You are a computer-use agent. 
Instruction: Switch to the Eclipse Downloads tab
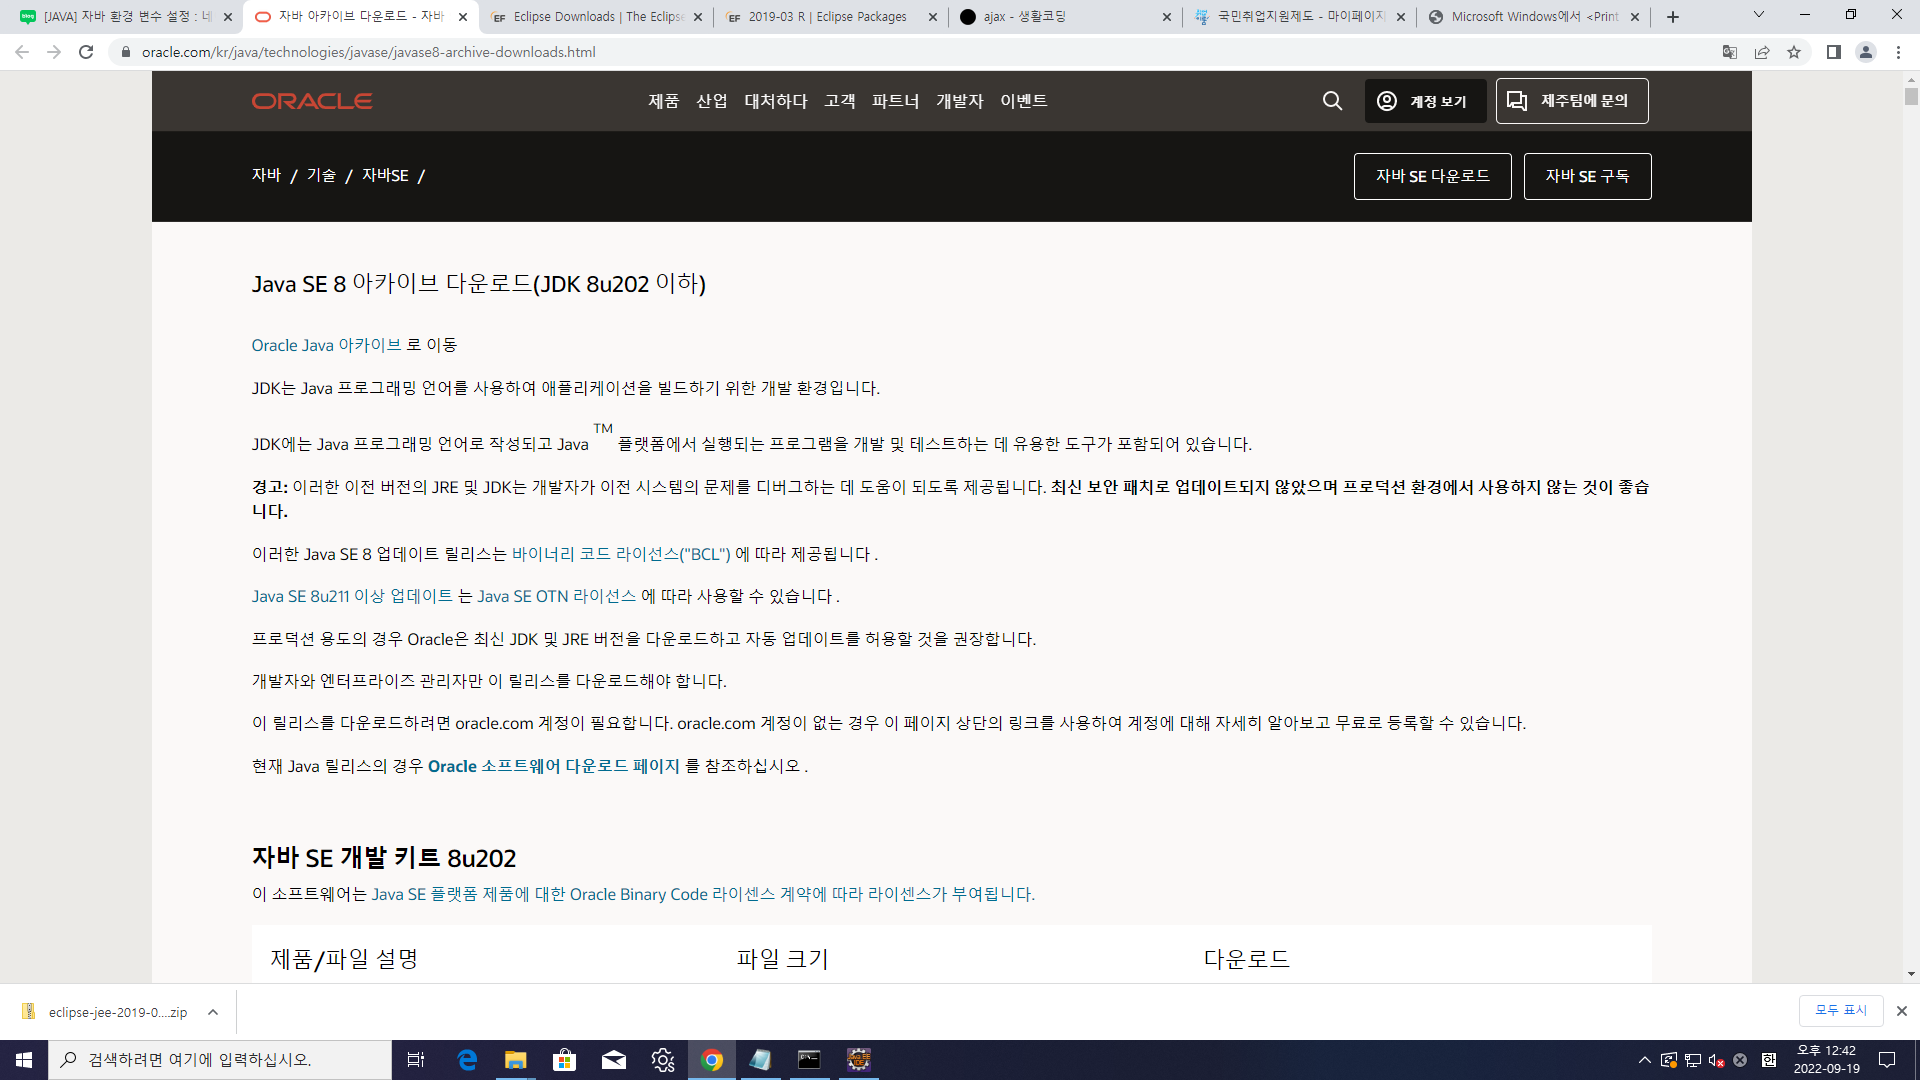pyautogui.click(x=596, y=17)
